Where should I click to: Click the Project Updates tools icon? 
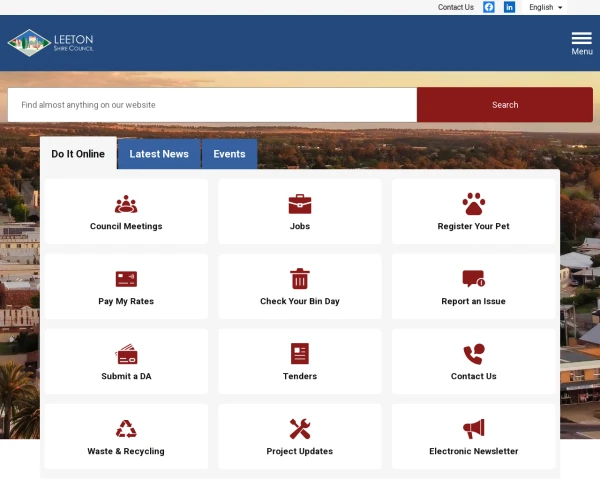(x=300, y=429)
